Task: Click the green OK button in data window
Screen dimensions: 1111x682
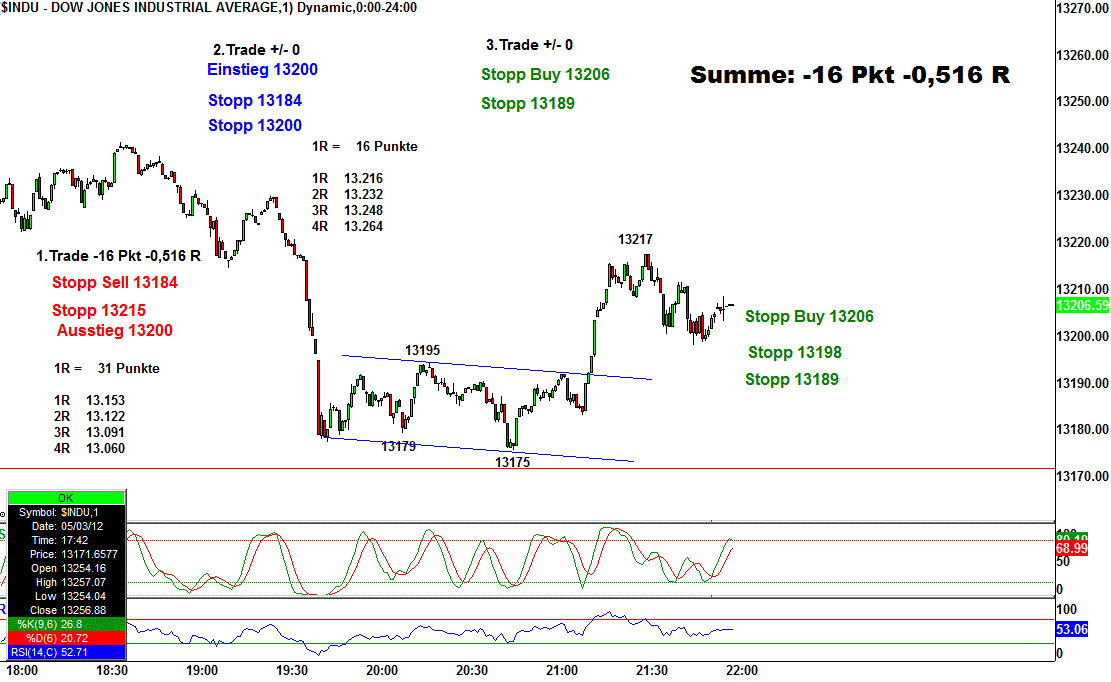Action: tap(66, 497)
